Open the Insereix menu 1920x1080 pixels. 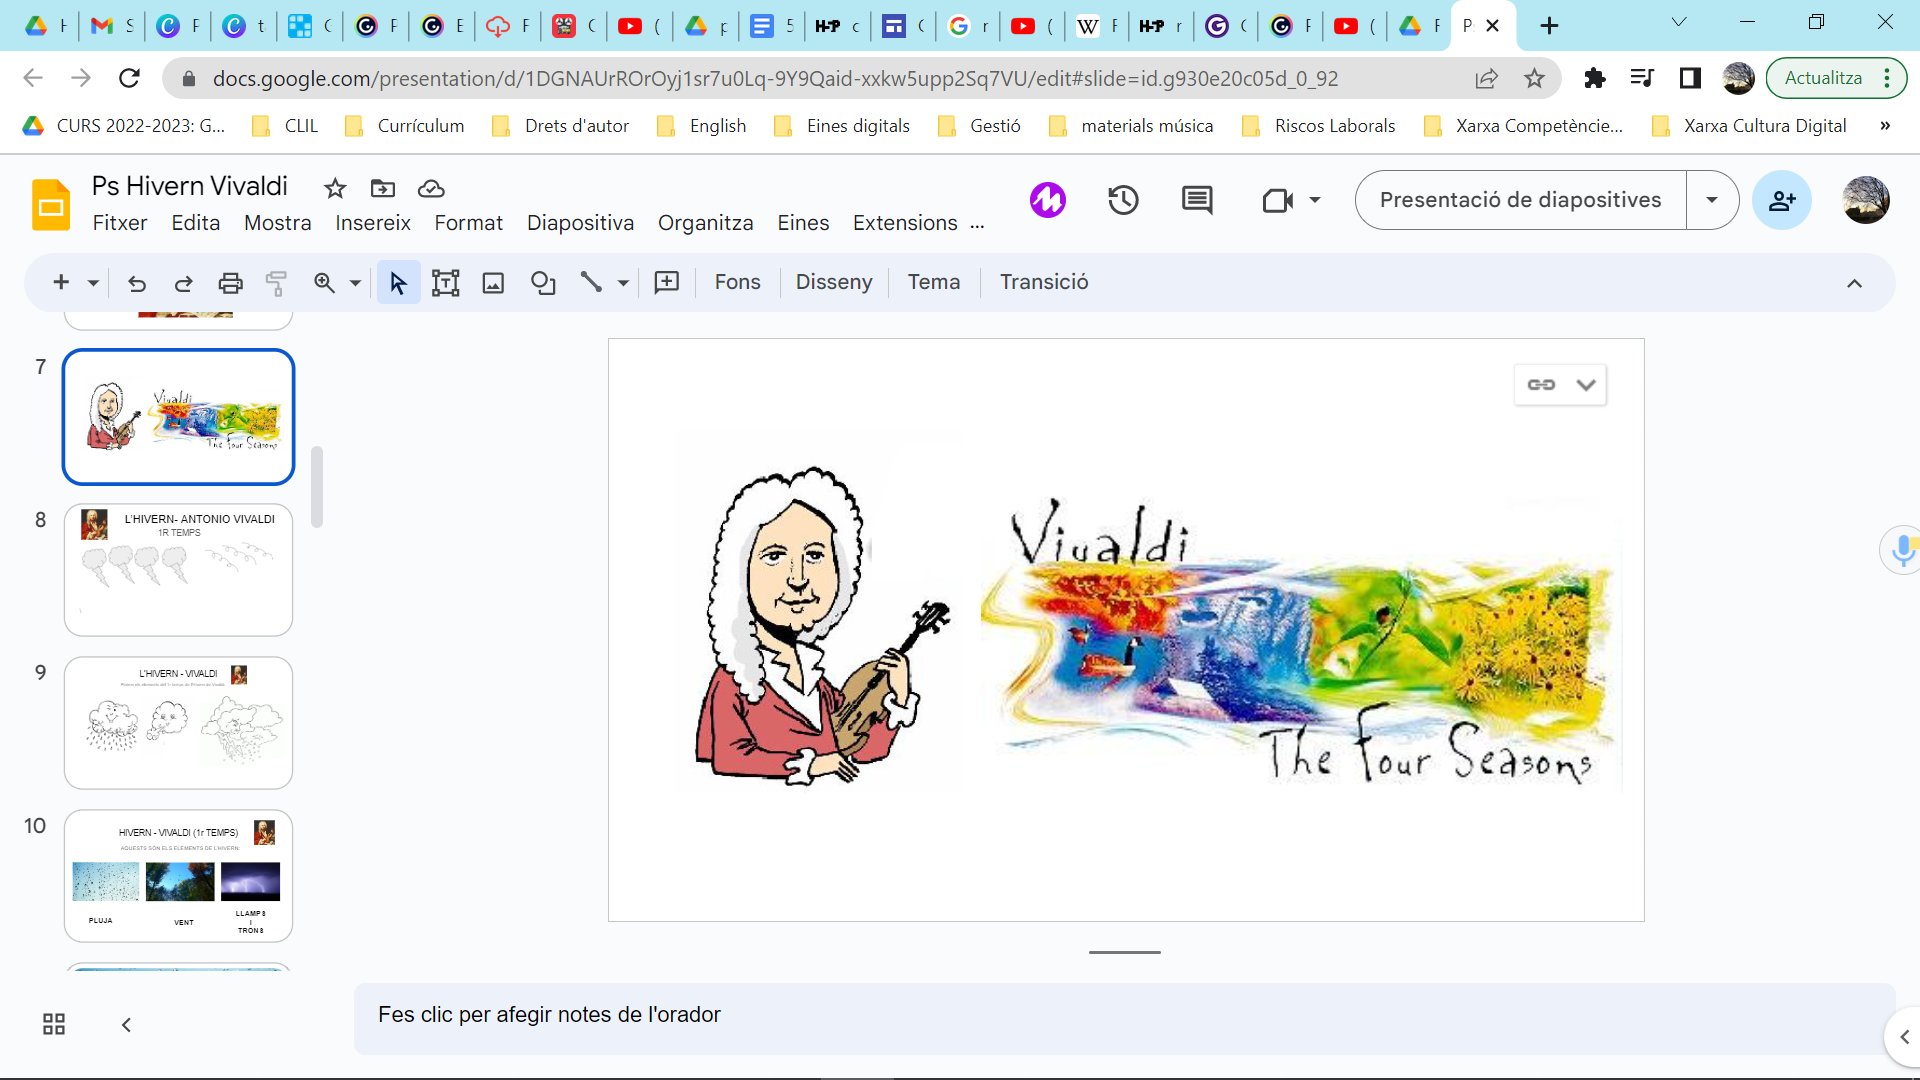(372, 223)
